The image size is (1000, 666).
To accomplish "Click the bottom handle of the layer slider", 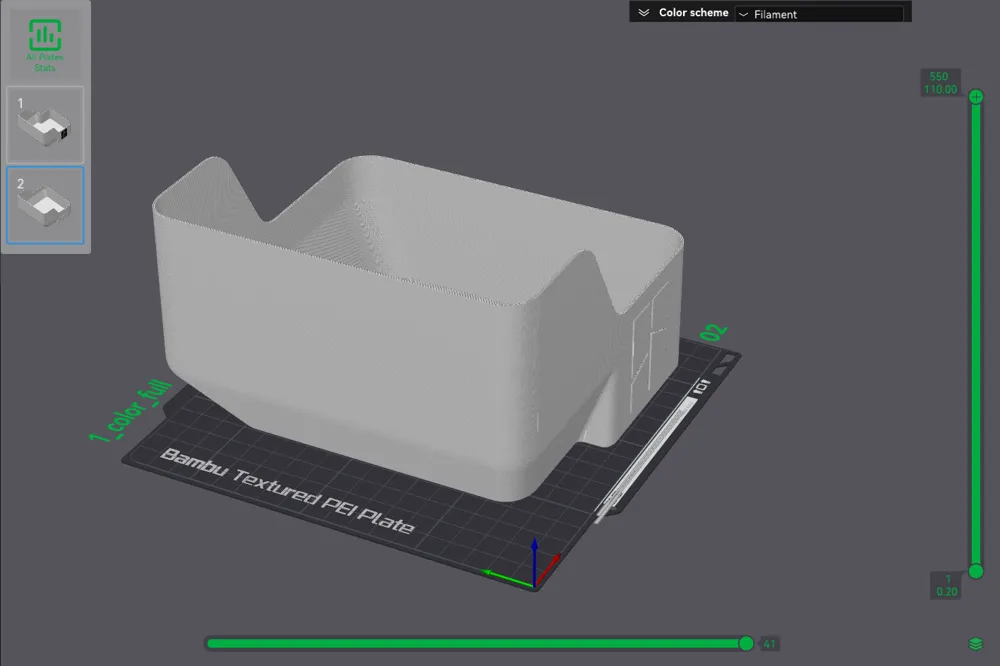I will point(975,570).
